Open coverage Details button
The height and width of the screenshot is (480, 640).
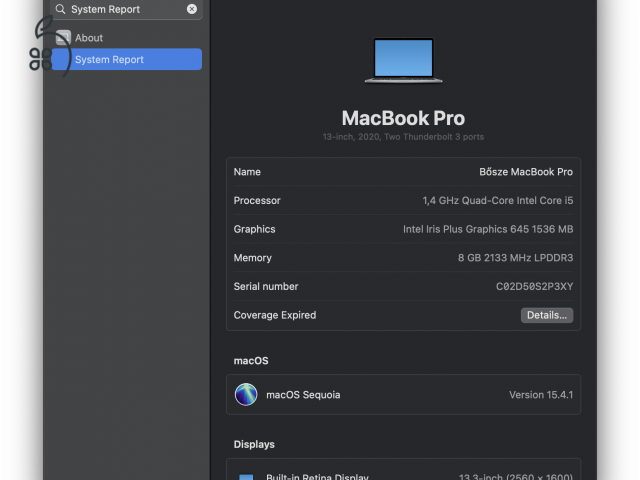click(547, 315)
